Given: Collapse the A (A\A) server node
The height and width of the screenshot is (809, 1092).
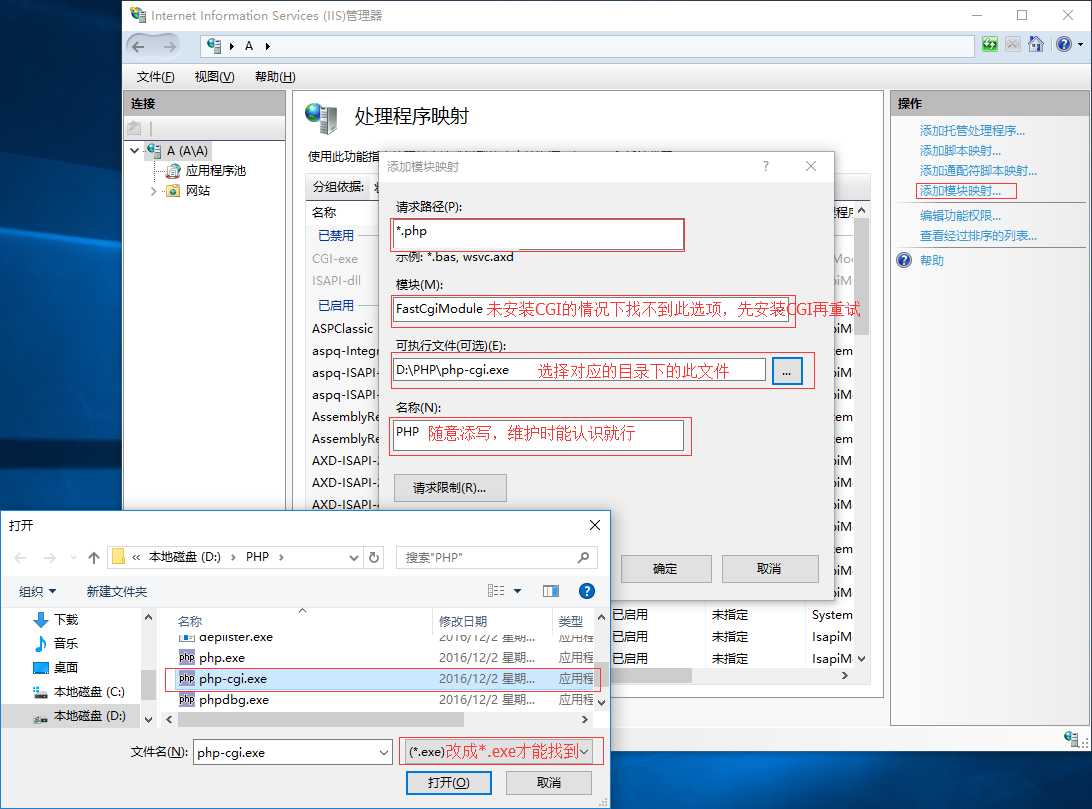Looking at the screenshot, I should (x=135, y=150).
